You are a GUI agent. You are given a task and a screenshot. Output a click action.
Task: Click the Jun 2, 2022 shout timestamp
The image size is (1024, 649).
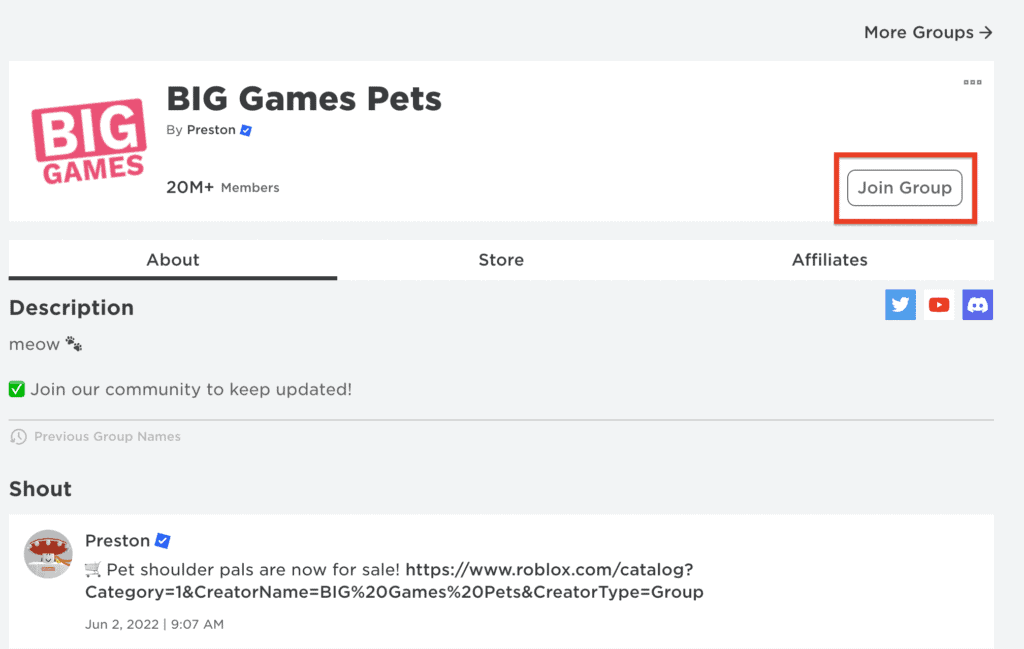pos(154,624)
